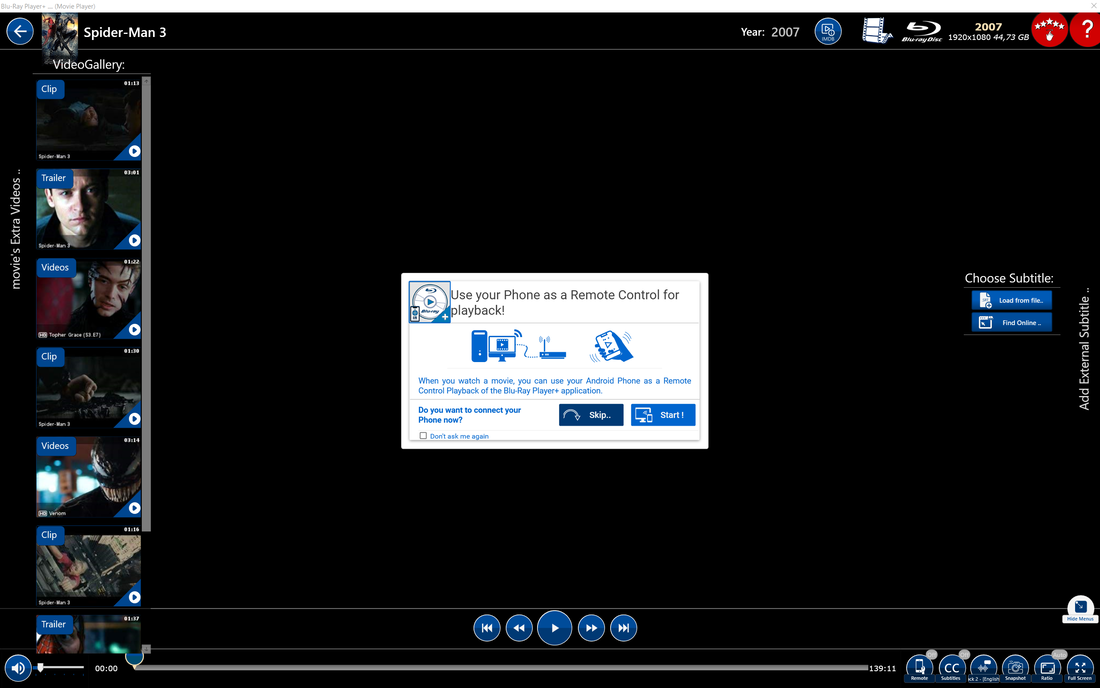Click the playback seek bar
The height and width of the screenshot is (688, 1100).
(x=501, y=668)
